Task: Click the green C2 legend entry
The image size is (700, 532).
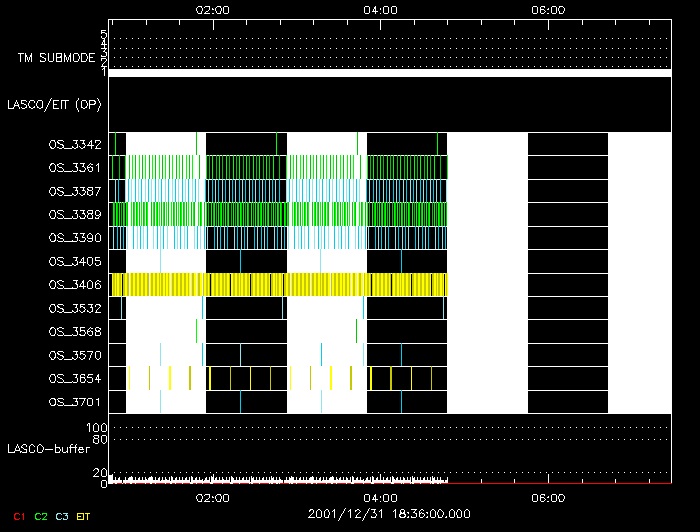Action: coord(41,516)
